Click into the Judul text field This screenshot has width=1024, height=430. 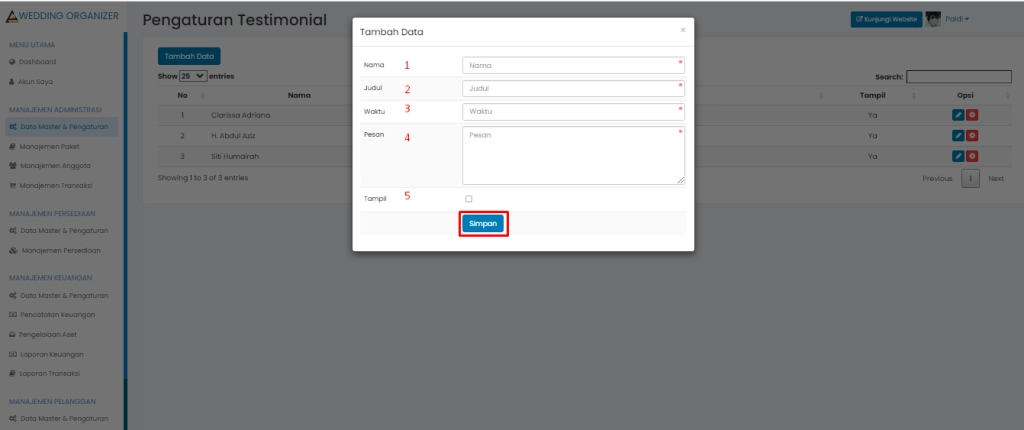point(573,89)
